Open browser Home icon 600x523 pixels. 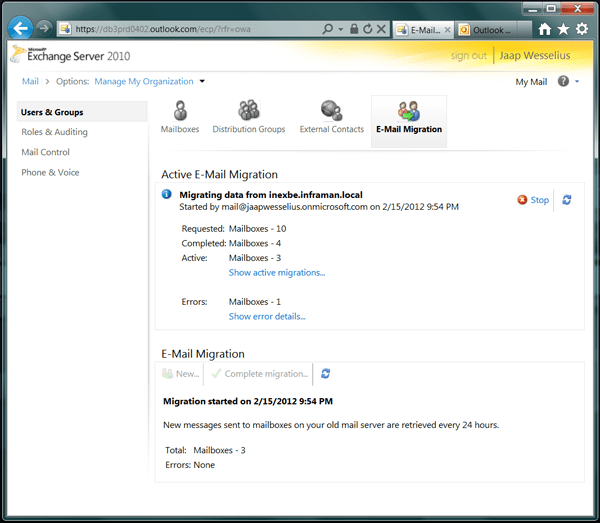pyautogui.click(x=545, y=29)
